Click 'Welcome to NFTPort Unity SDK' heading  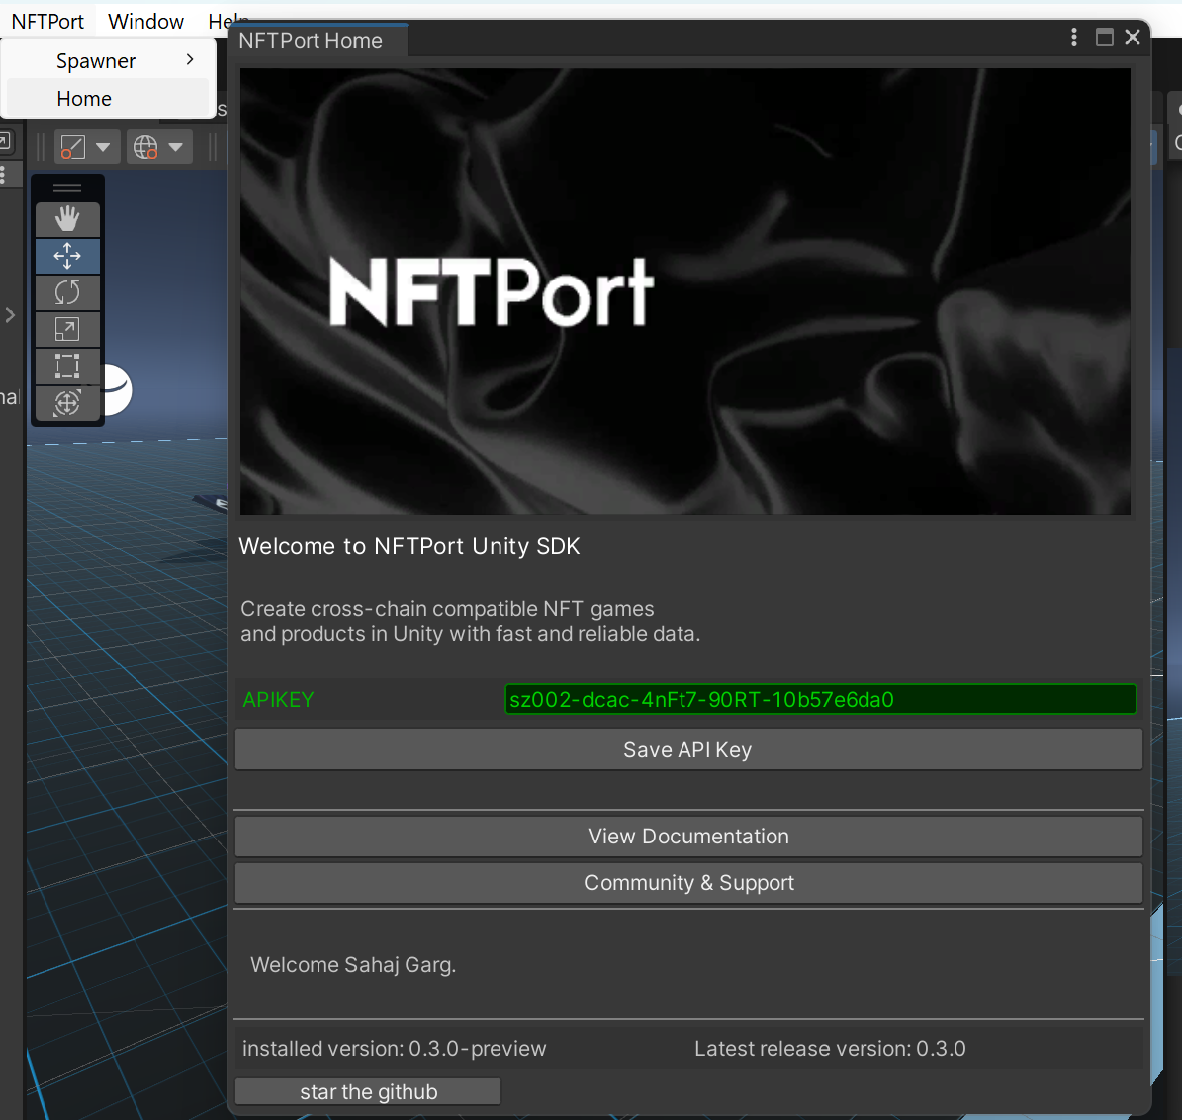tap(409, 546)
